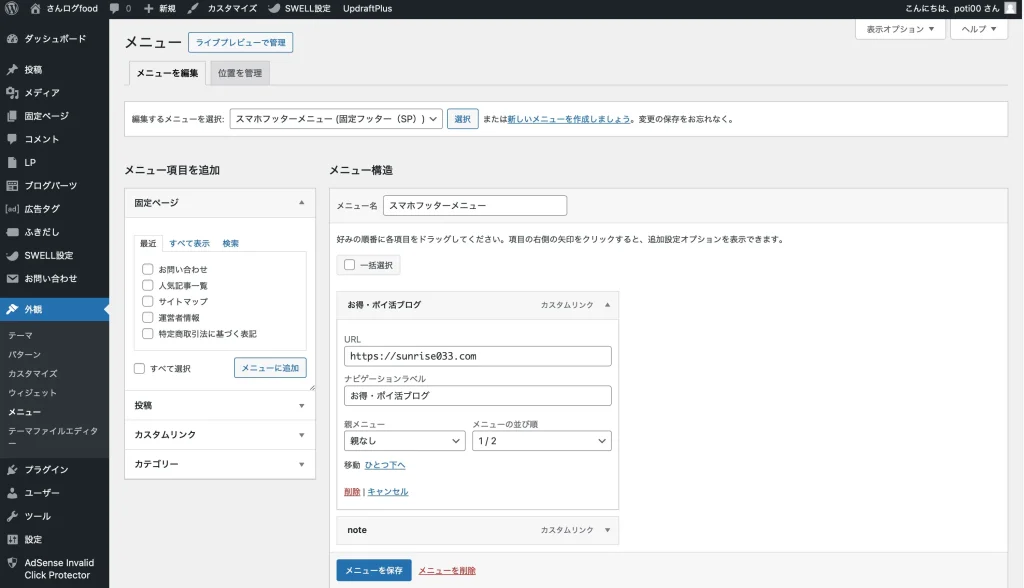The image size is (1024, 588).
Task: Select the 最近 tab in 固定ページ
Action: (148, 243)
